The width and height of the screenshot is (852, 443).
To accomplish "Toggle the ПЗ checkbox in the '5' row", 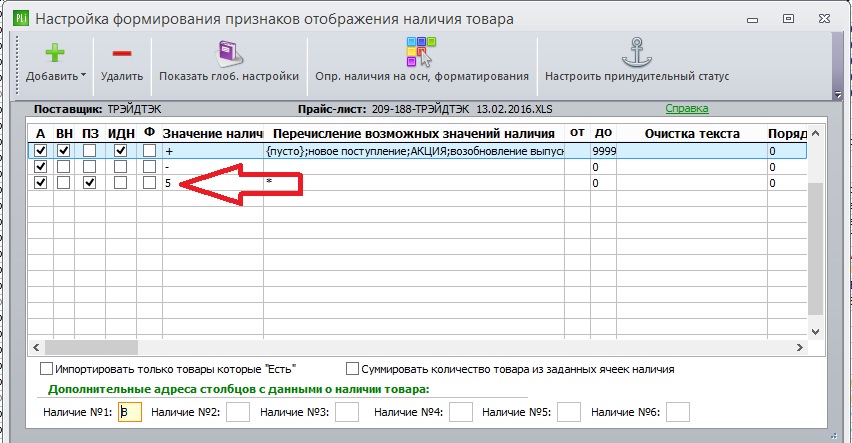I will pyautogui.click(x=90, y=183).
